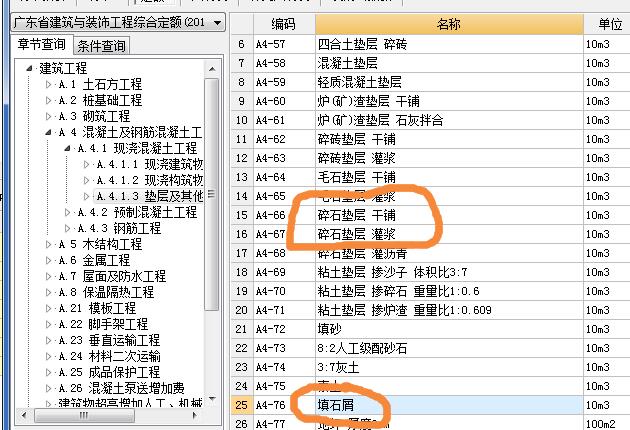The height and width of the screenshot is (430, 630).
Task: Expand the A.4.1.1 现浇建筑物 node
Action: [86, 164]
